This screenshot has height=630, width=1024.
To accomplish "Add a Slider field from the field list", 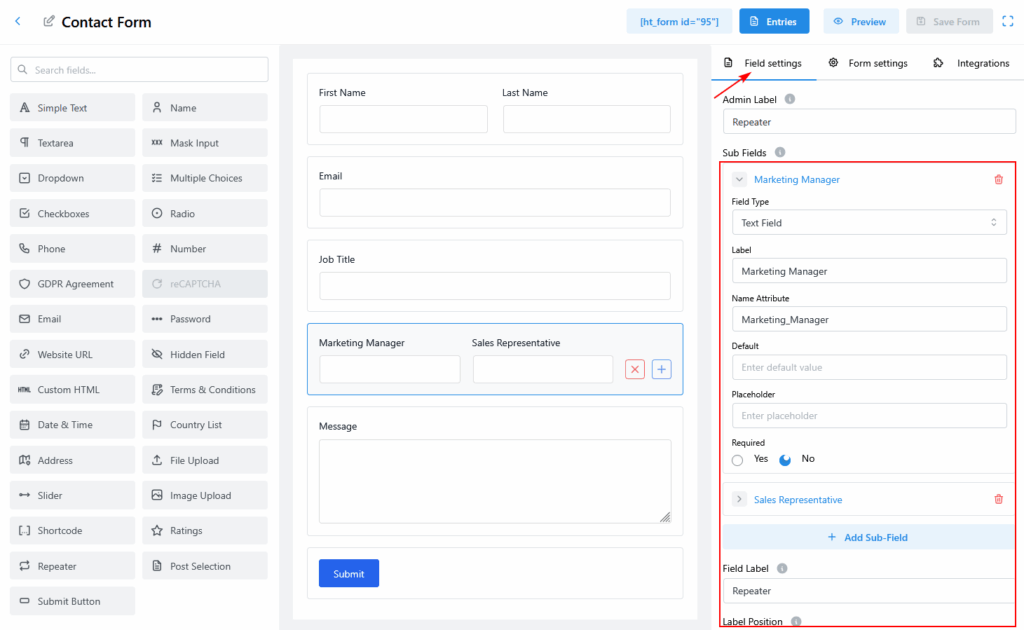I will (73, 495).
